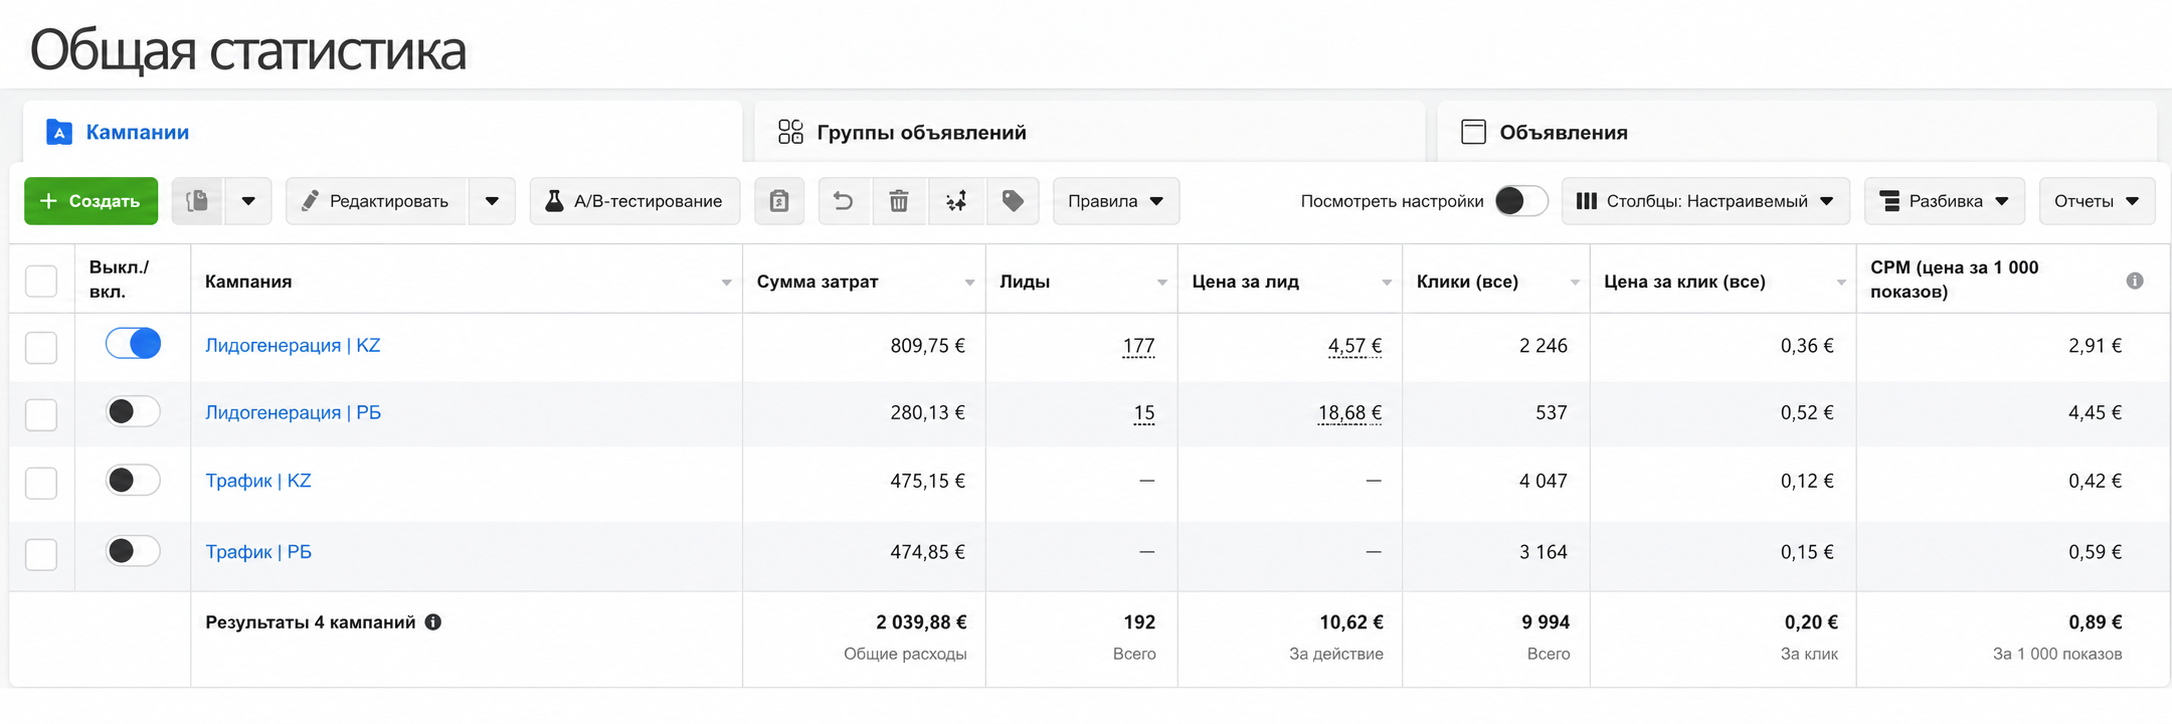Click the Выкл./вкл. column header
The height and width of the screenshot is (724, 2172).
119,280
